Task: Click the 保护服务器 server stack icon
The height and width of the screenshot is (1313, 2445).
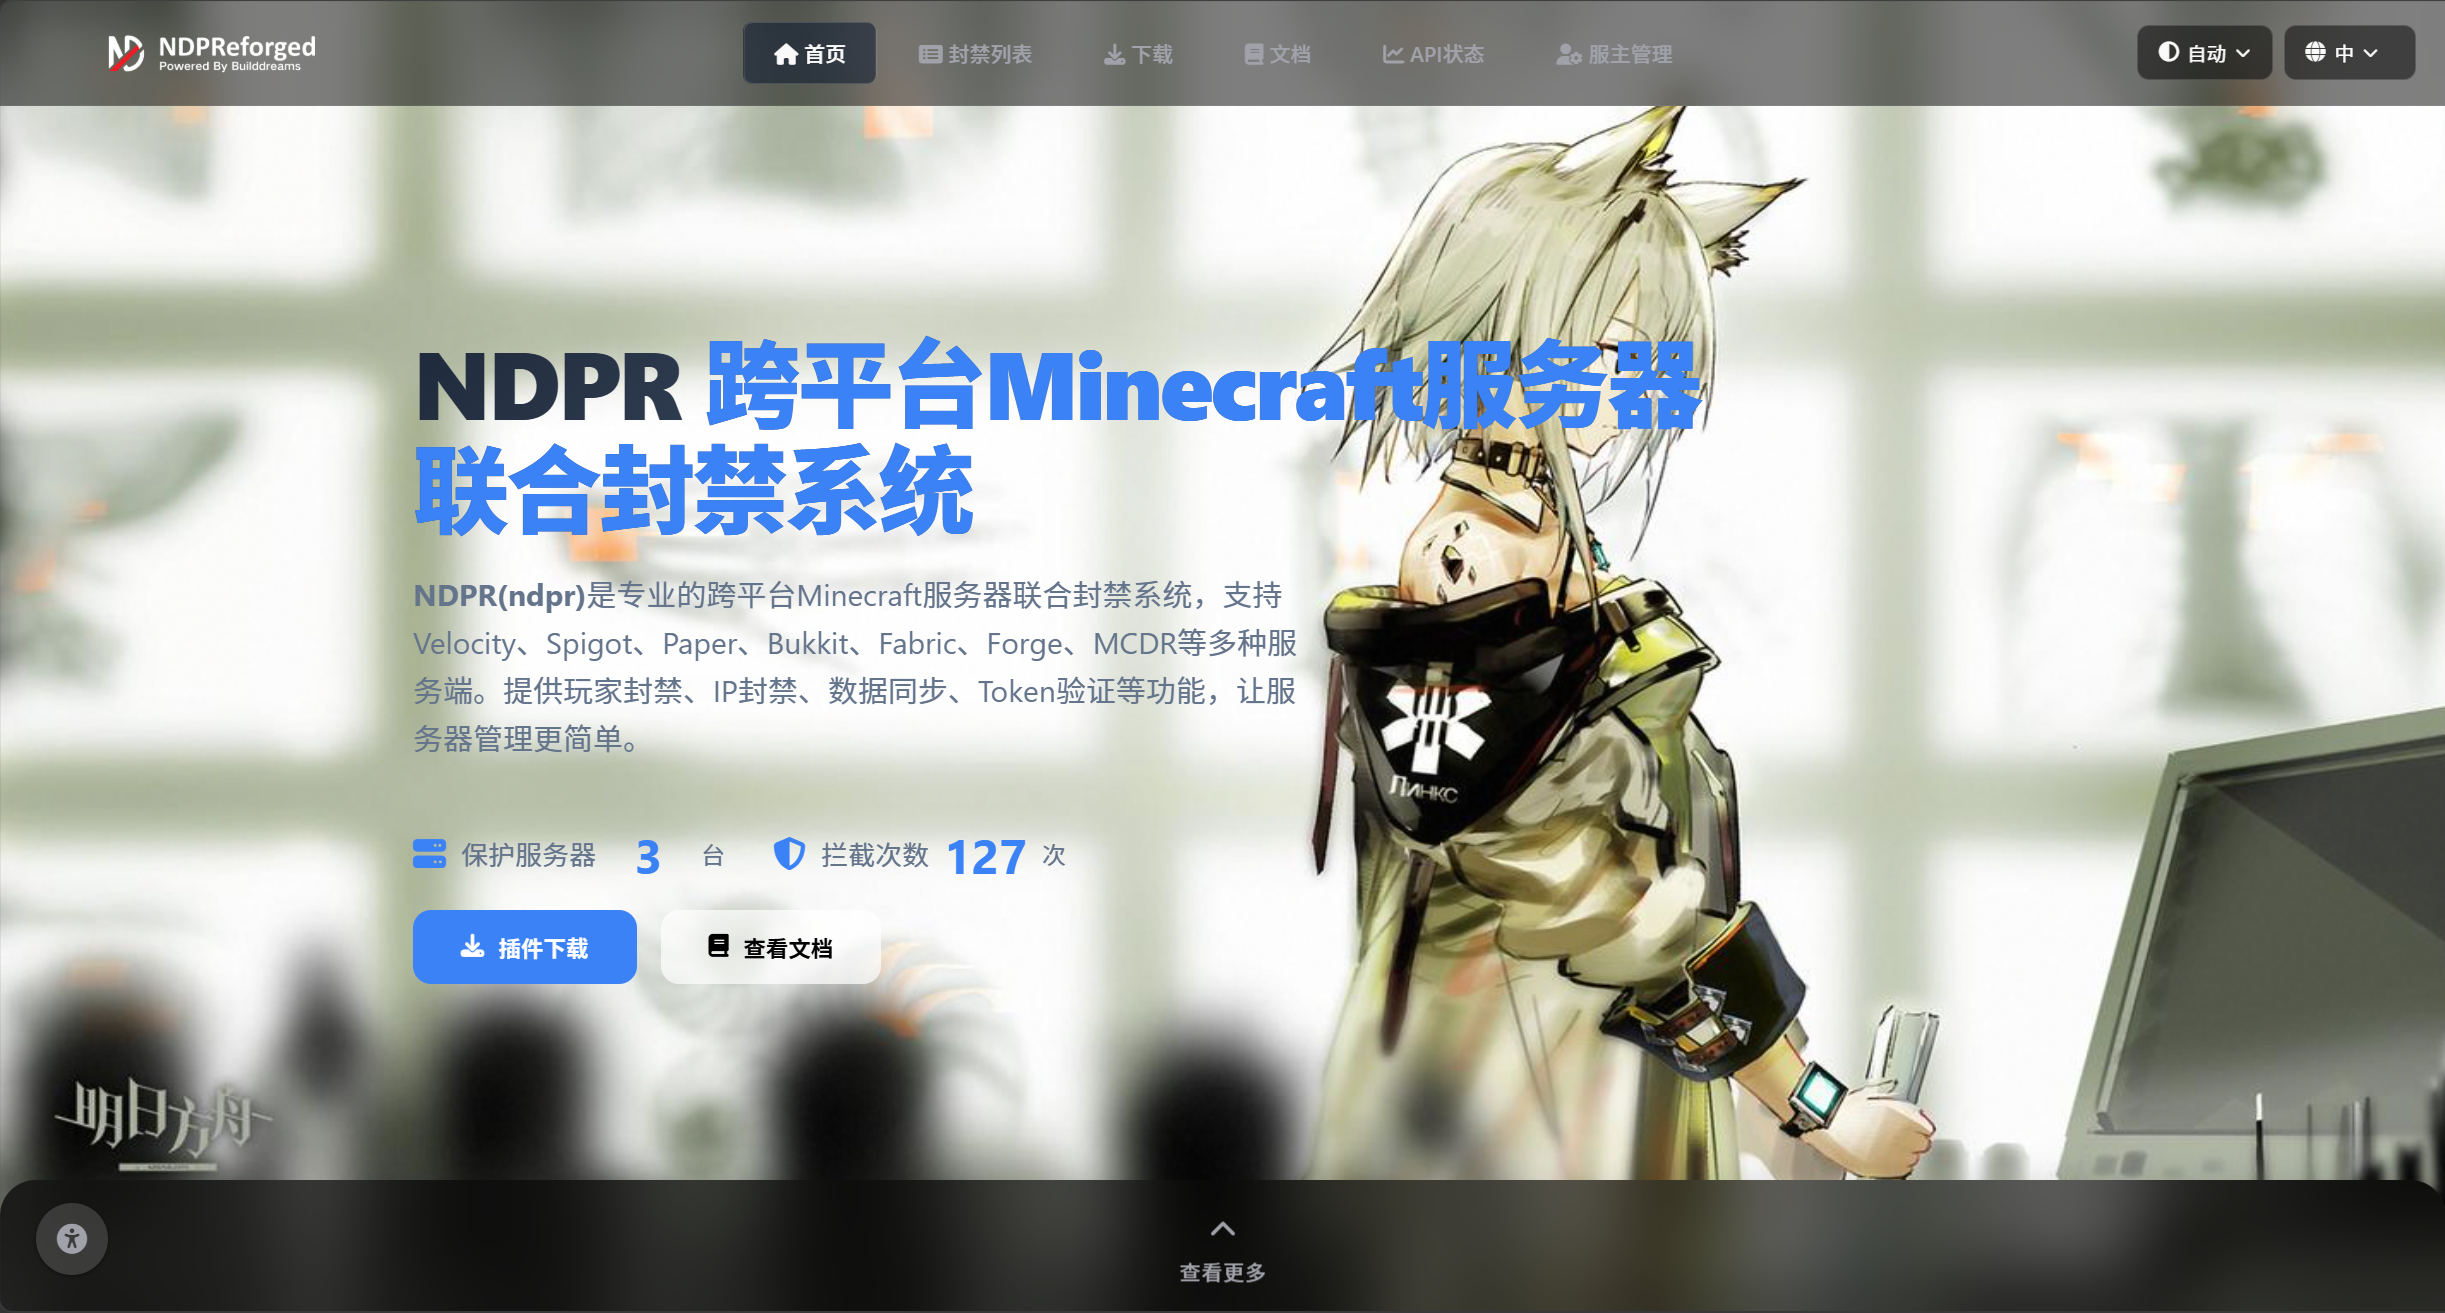Action: [430, 854]
